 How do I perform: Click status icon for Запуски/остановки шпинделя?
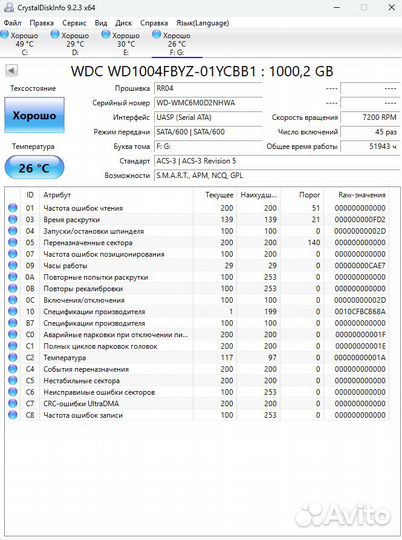13,231
